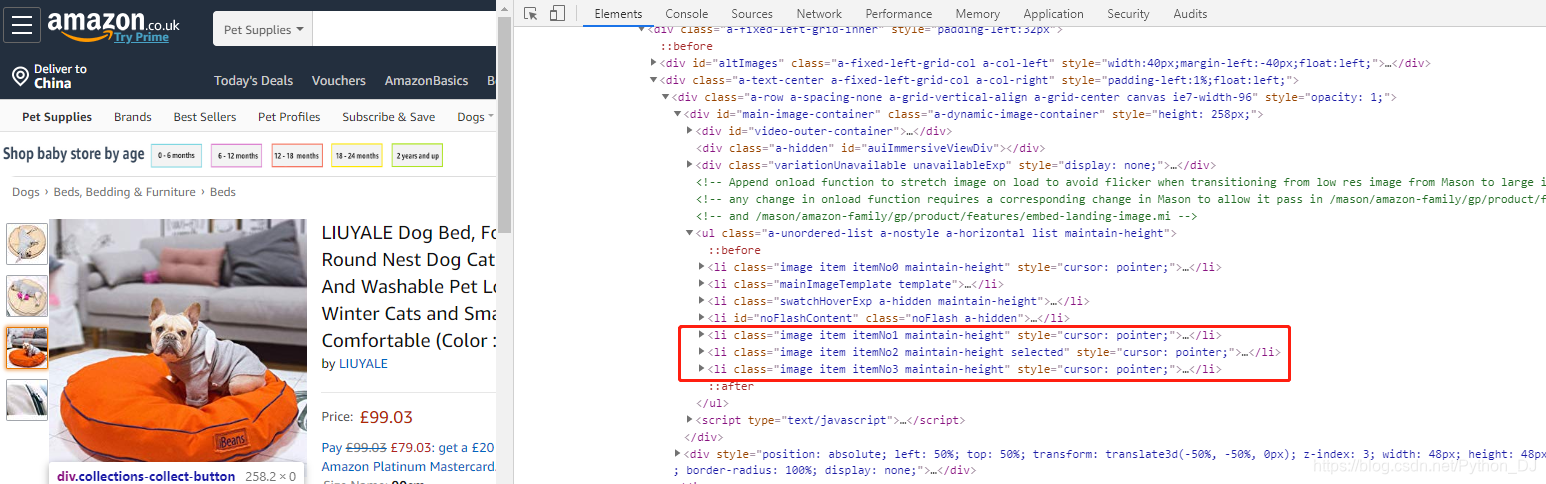Expand the li itemNo0 node
Viewport: 1546px width, 484px height.
pyautogui.click(x=701, y=267)
